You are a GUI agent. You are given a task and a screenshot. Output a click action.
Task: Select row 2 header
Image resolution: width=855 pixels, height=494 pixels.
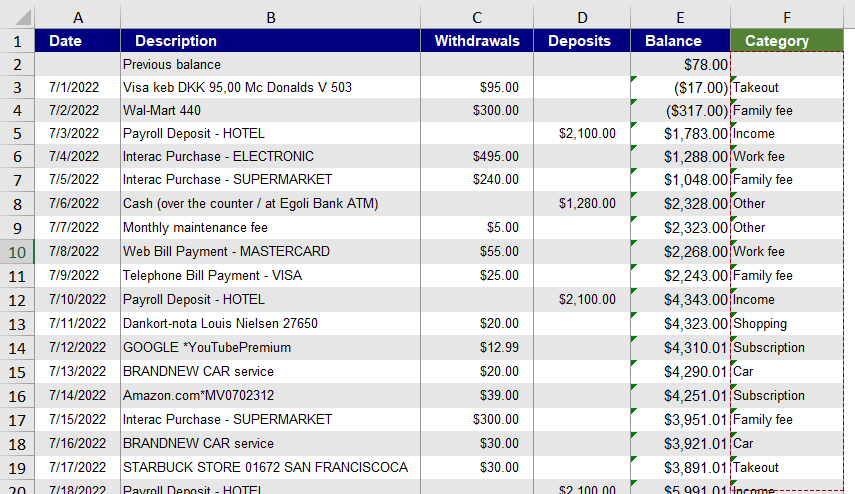click(17, 64)
